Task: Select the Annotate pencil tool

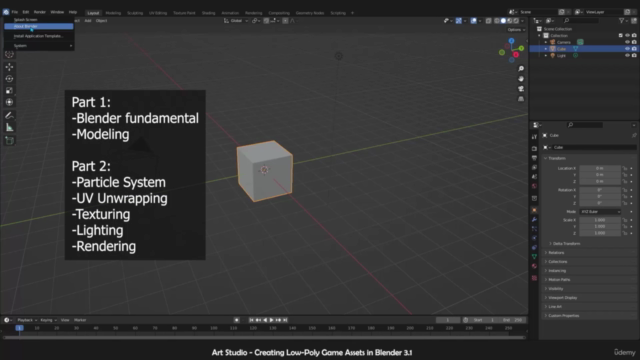Action: click(x=9, y=116)
